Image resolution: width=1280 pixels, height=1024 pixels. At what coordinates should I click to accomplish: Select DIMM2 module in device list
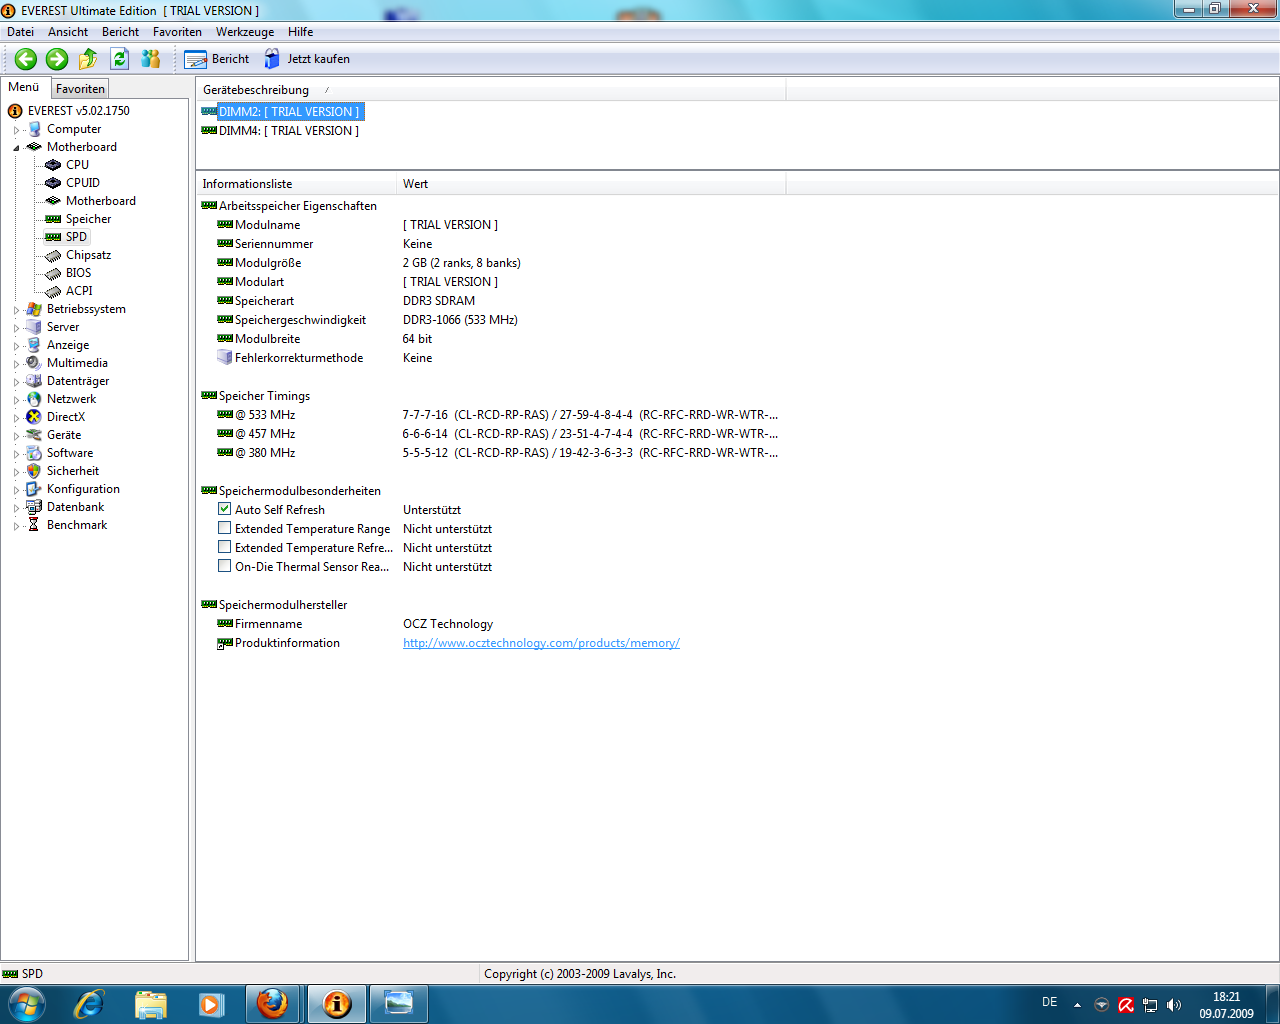(x=290, y=112)
